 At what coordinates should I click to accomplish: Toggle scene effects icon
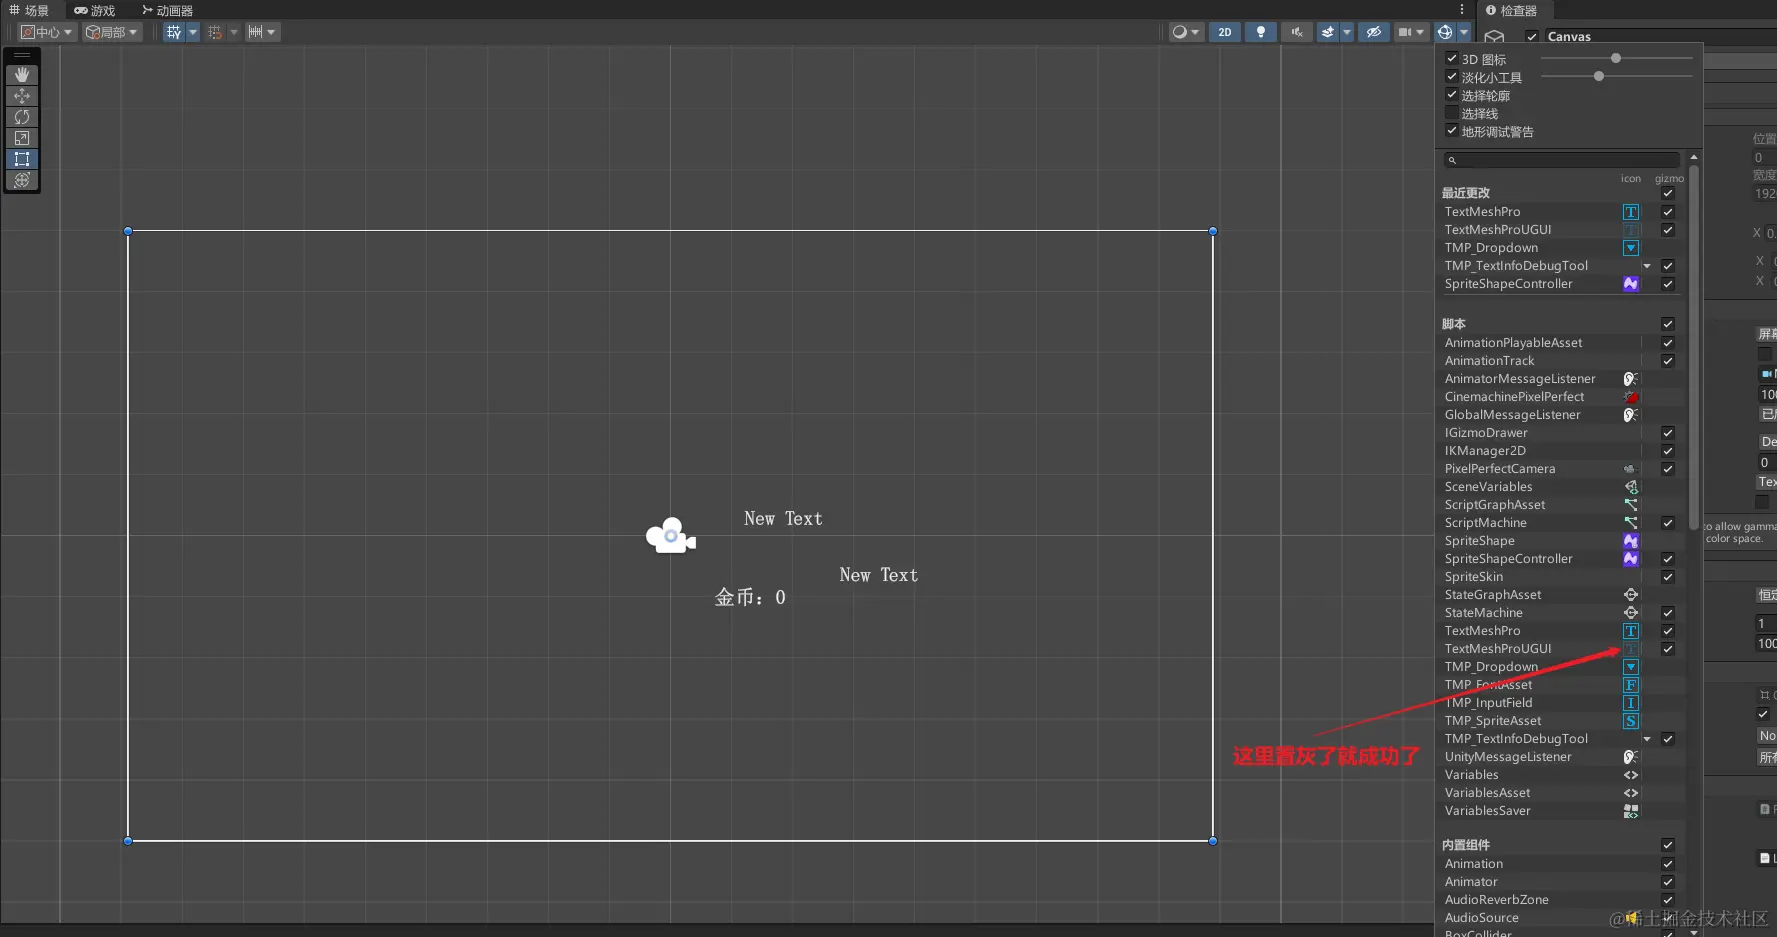[1328, 32]
